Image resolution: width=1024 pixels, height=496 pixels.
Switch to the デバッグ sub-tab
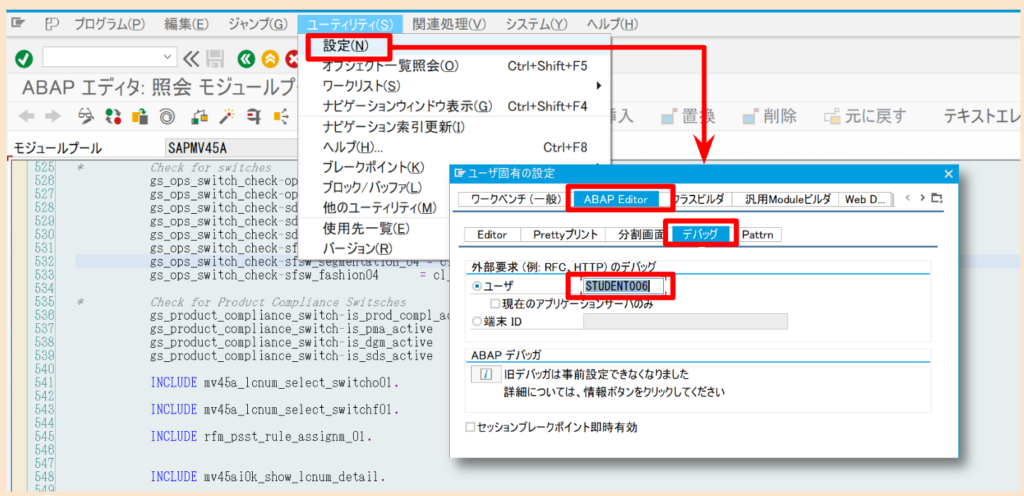pyautogui.click(x=700, y=235)
